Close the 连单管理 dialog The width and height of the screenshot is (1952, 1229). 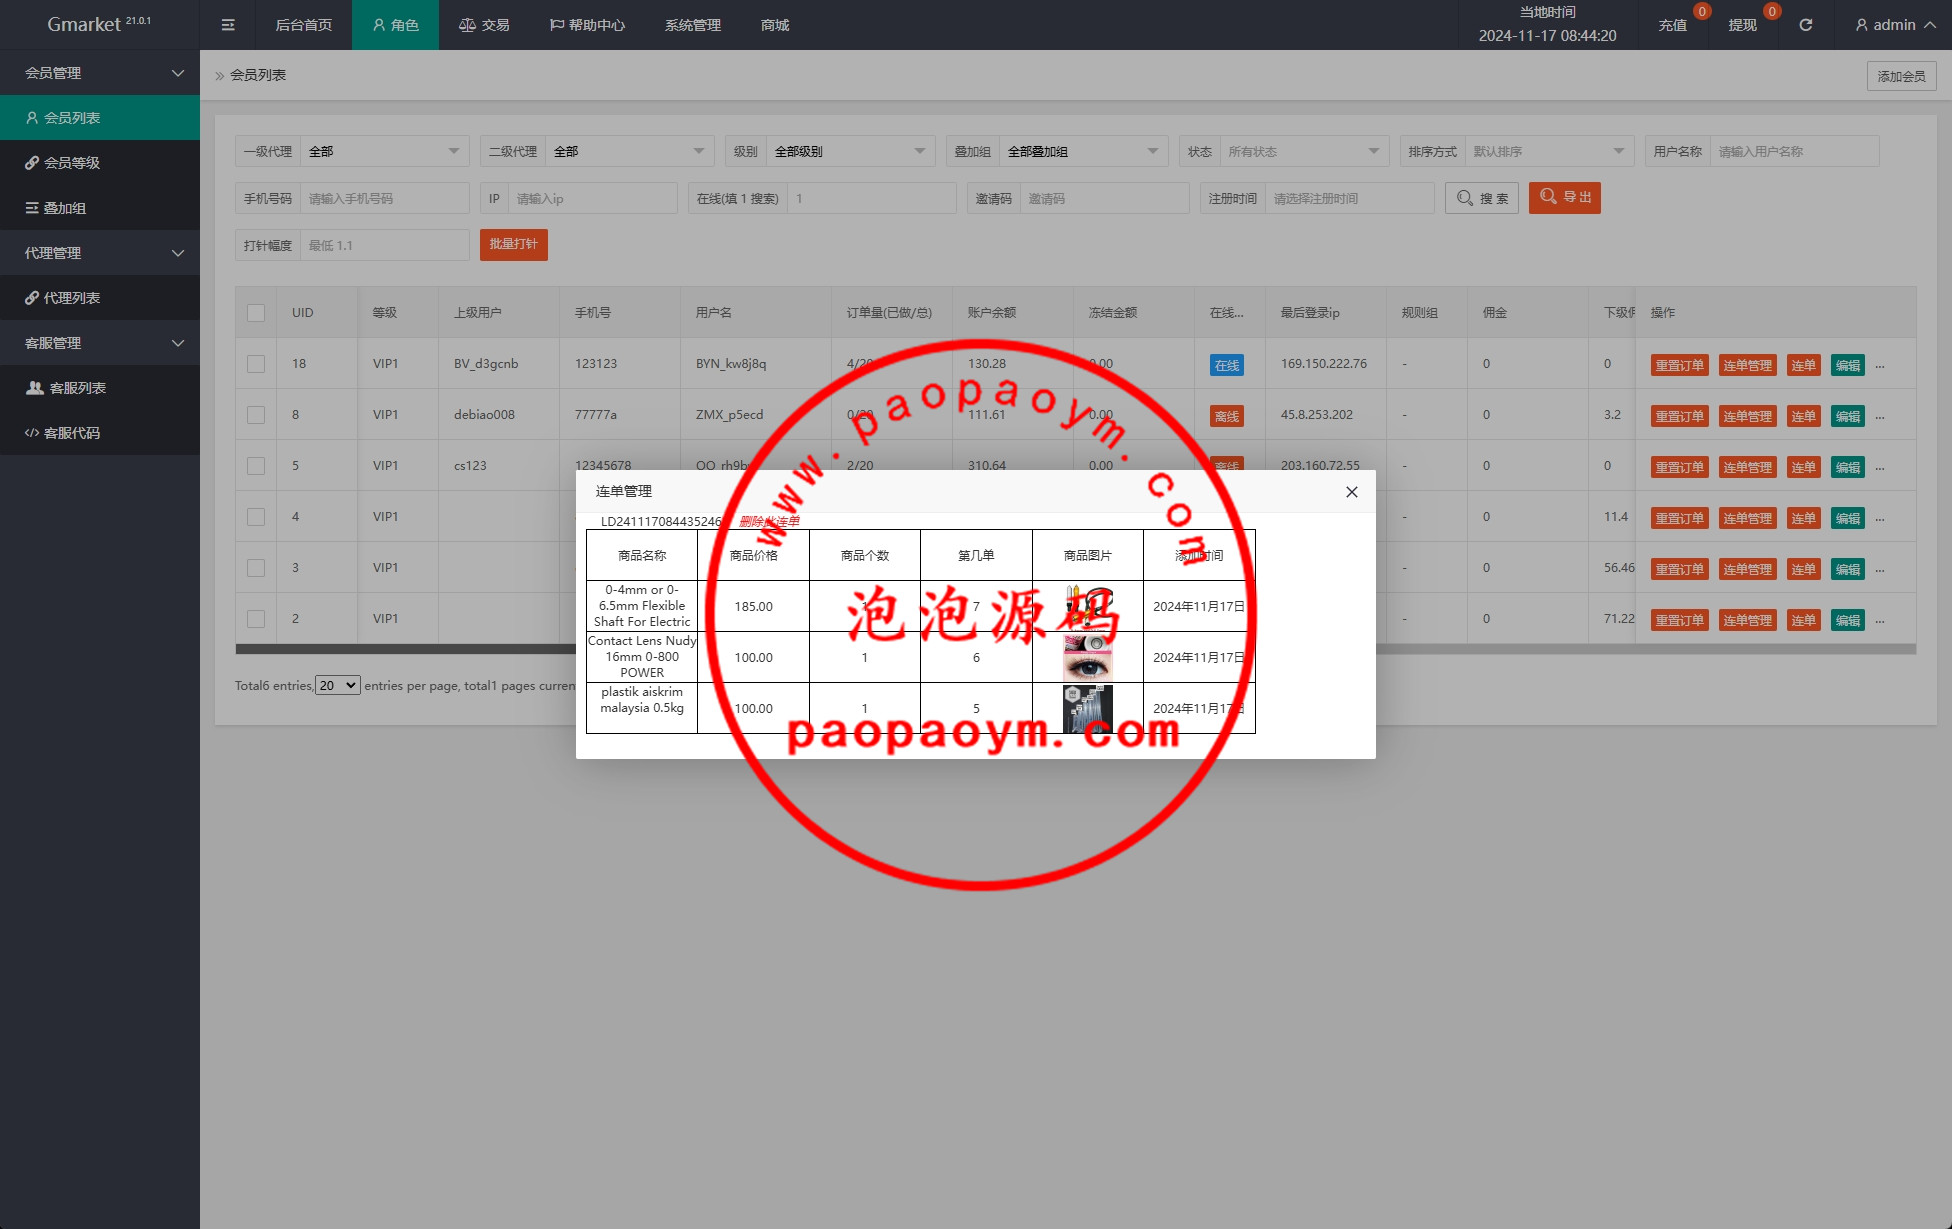[x=1352, y=492]
